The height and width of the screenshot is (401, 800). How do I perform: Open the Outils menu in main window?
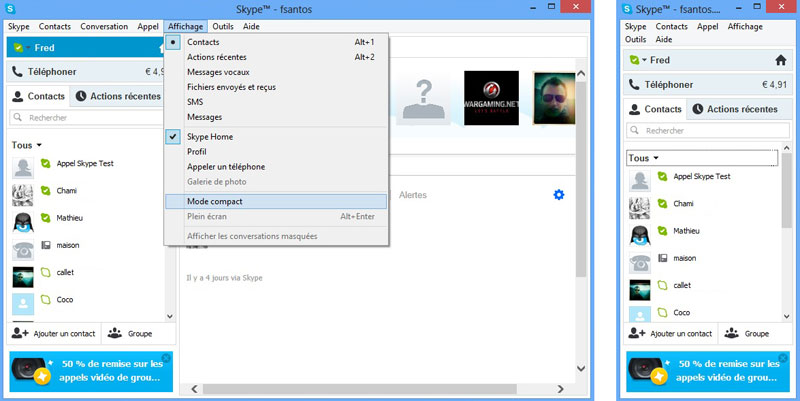(x=223, y=26)
